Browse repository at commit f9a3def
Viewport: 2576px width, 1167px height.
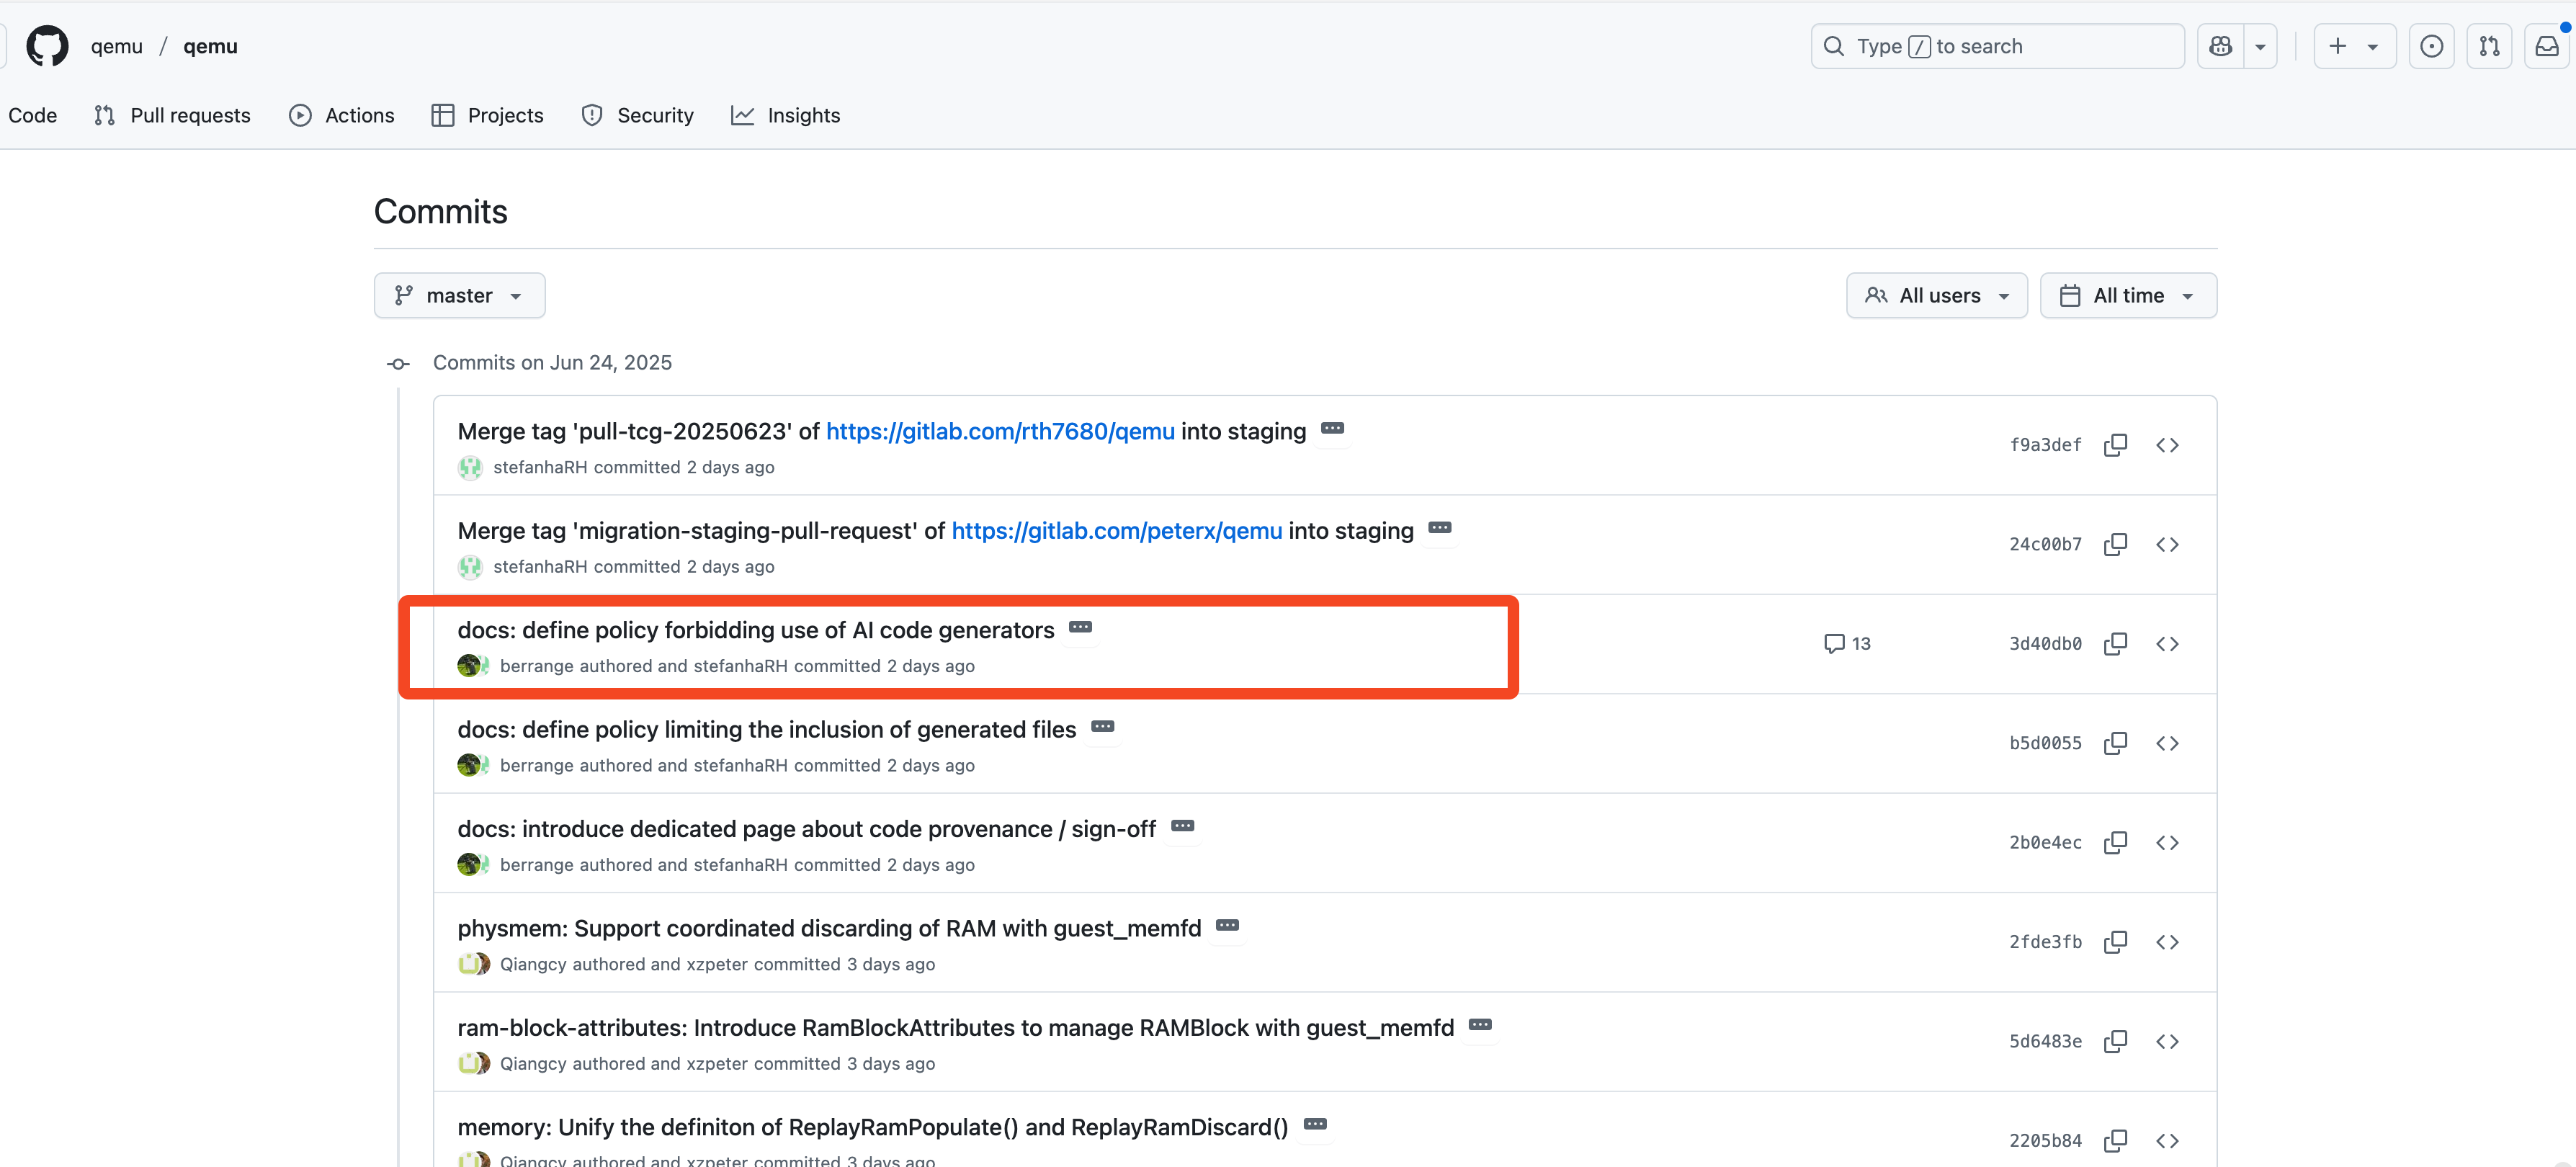pyautogui.click(x=2167, y=445)
